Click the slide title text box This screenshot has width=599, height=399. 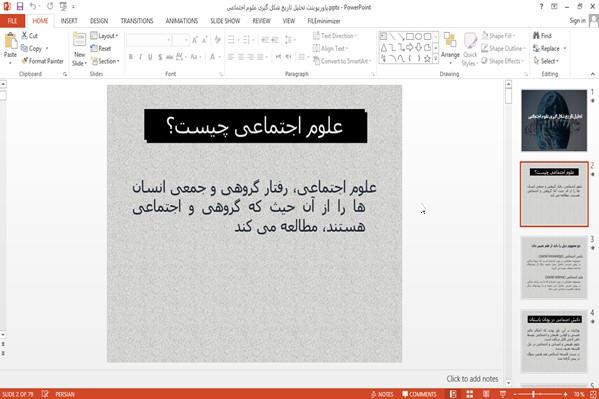click(x=256, y=126)
